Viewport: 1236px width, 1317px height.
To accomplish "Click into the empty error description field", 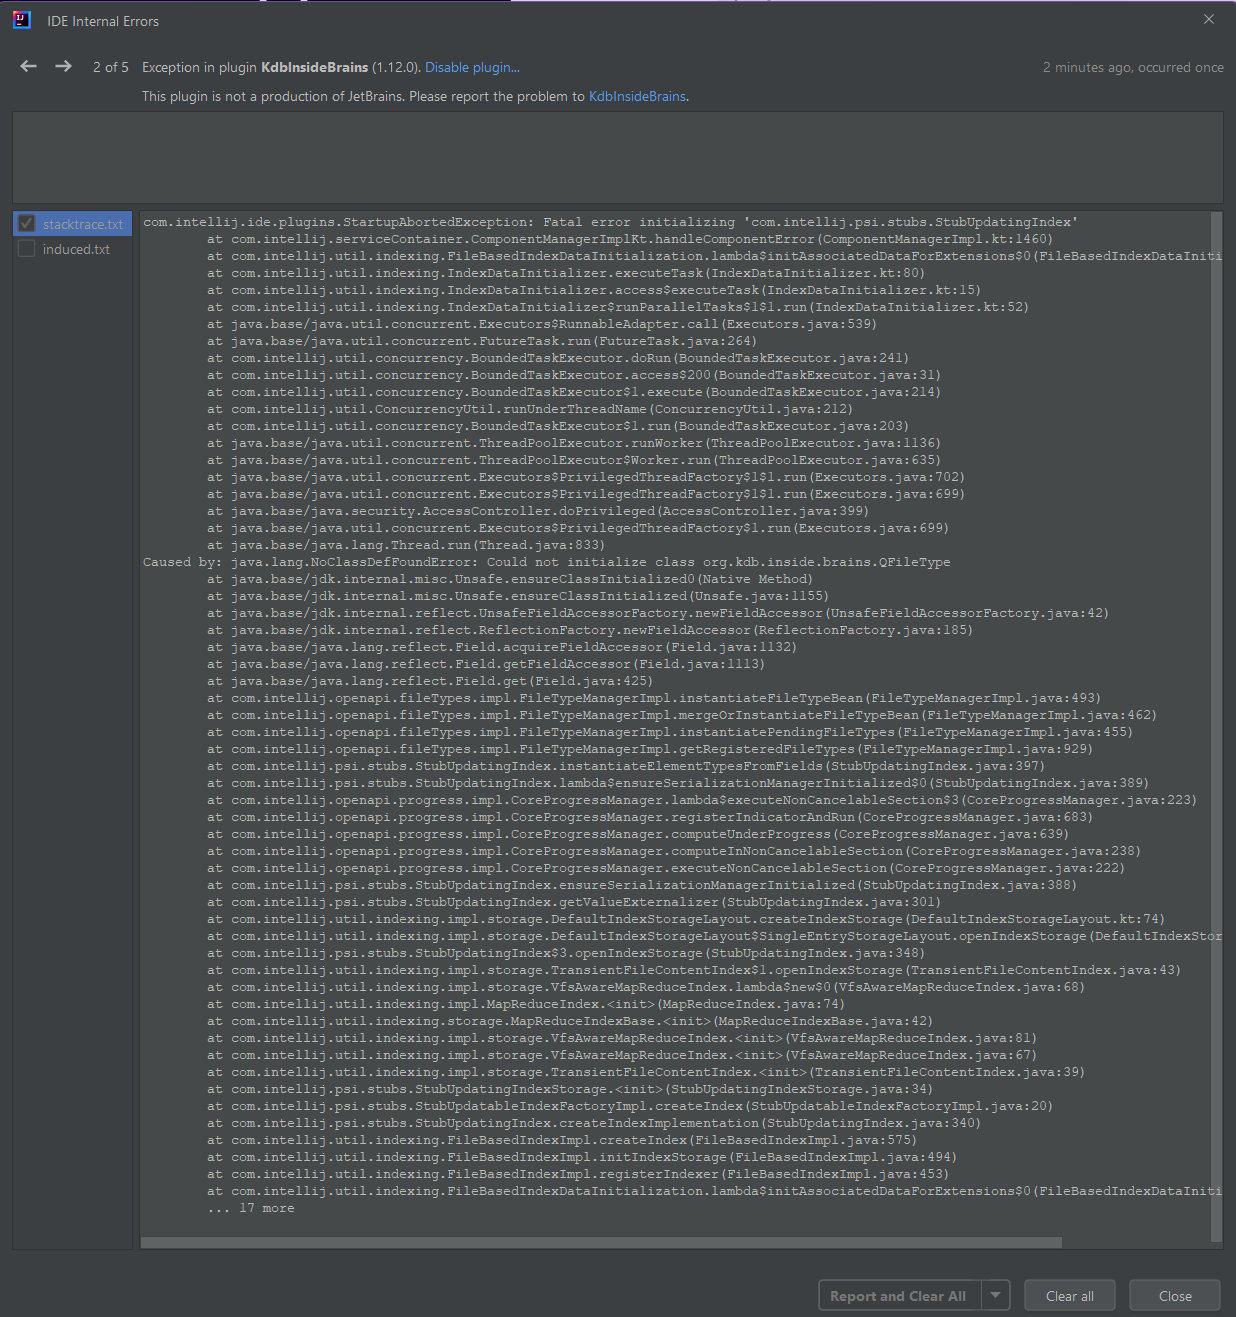I will pyautogui.click(x=617, y=157).
